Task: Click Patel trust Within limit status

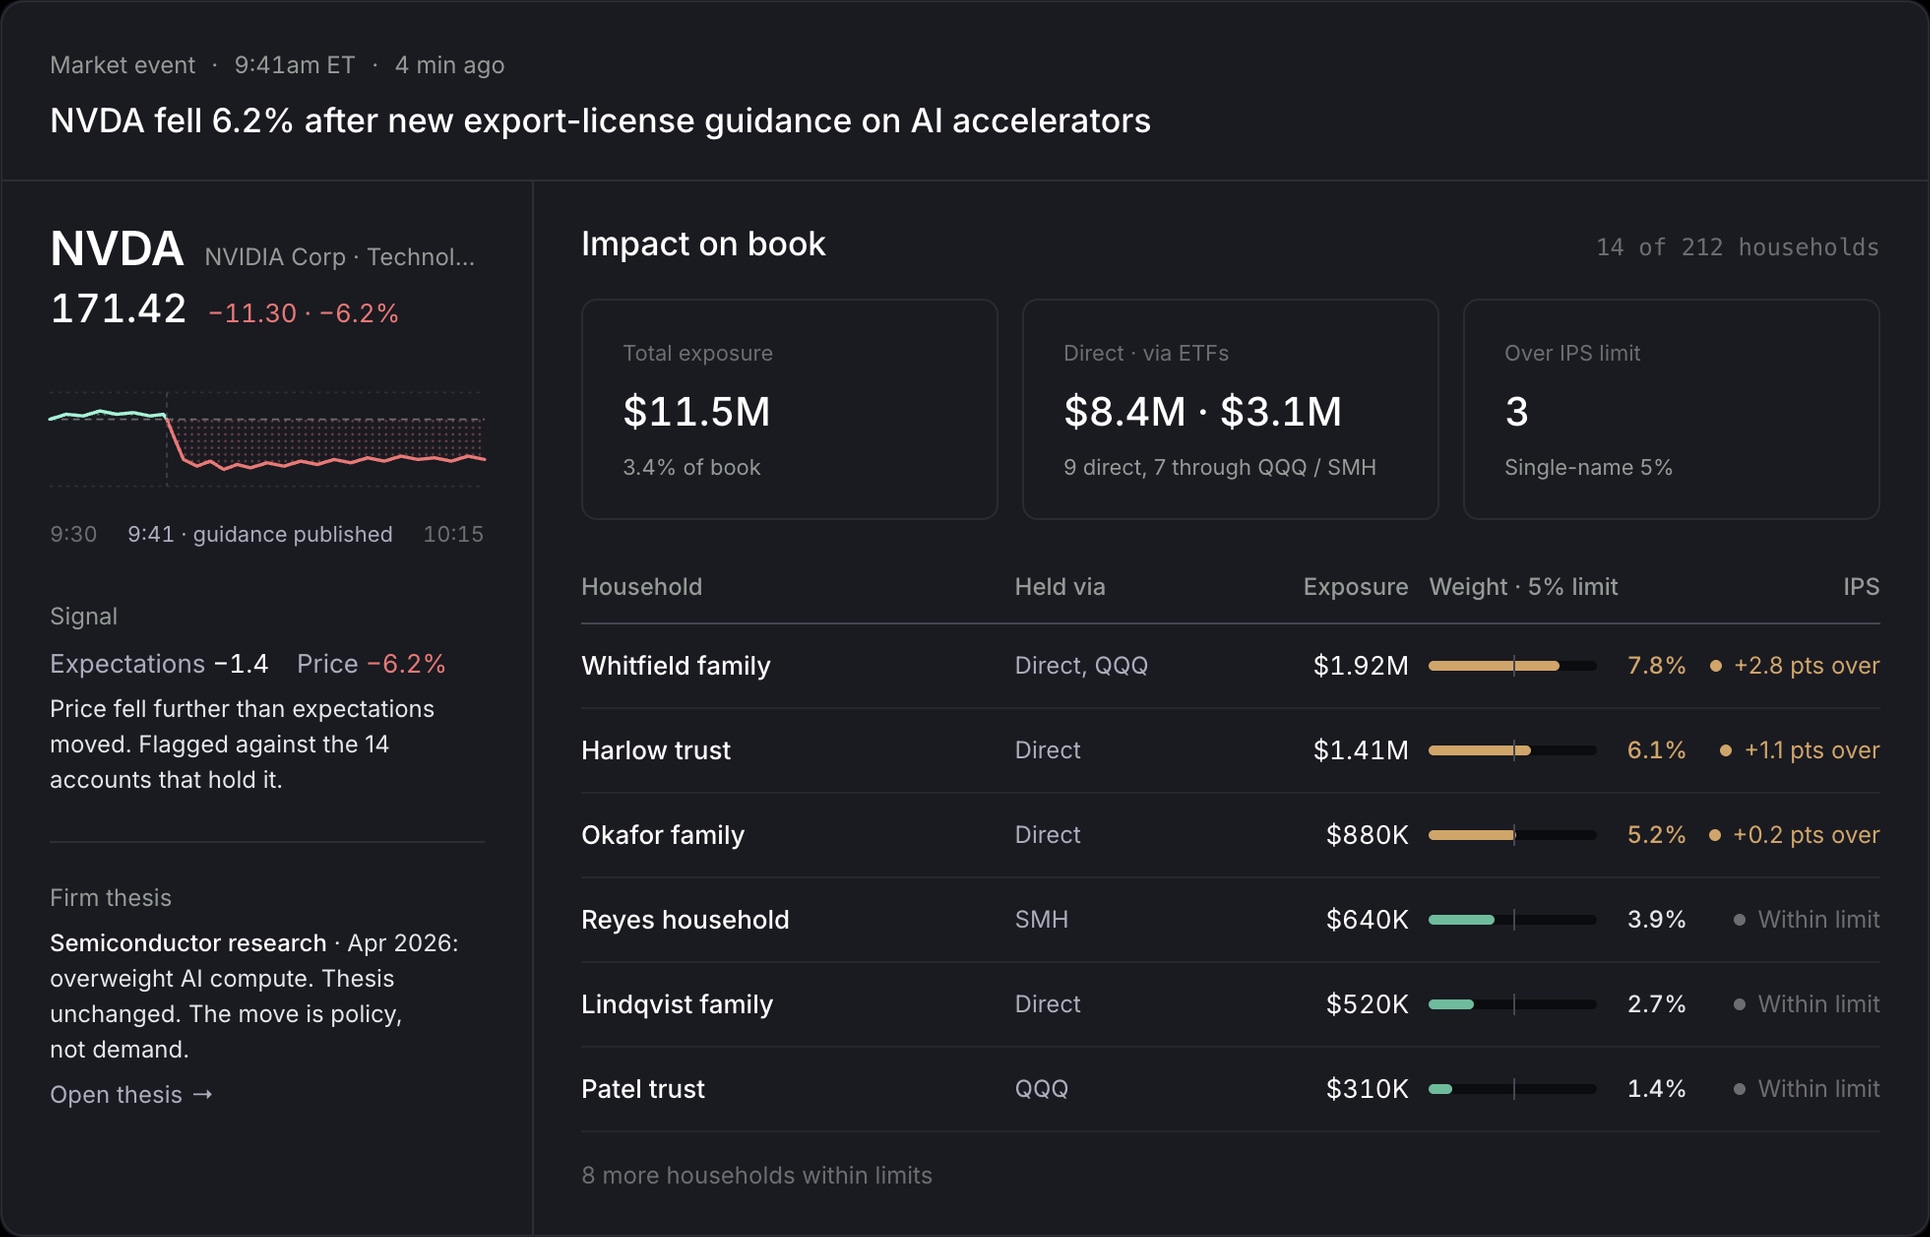Action: [1806, 1089]
